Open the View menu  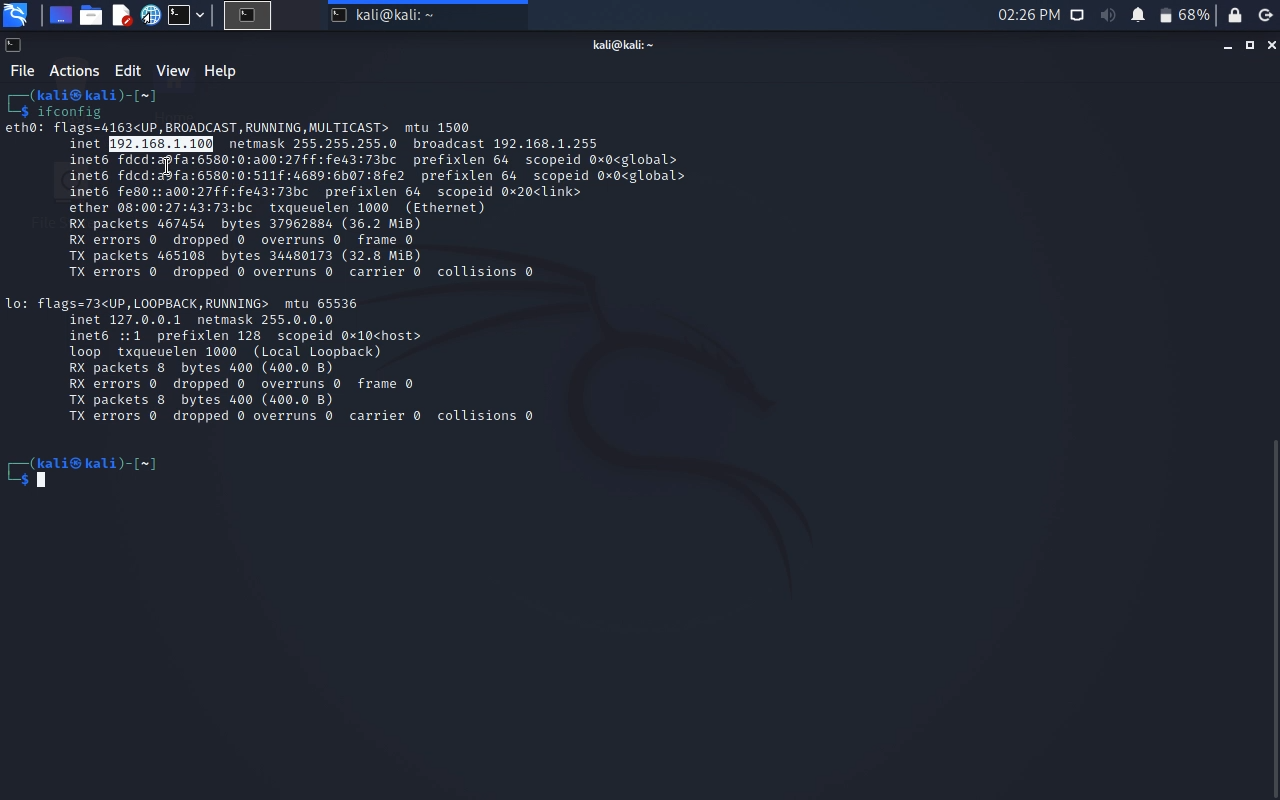pyautogui.click(x=172, y=71)
